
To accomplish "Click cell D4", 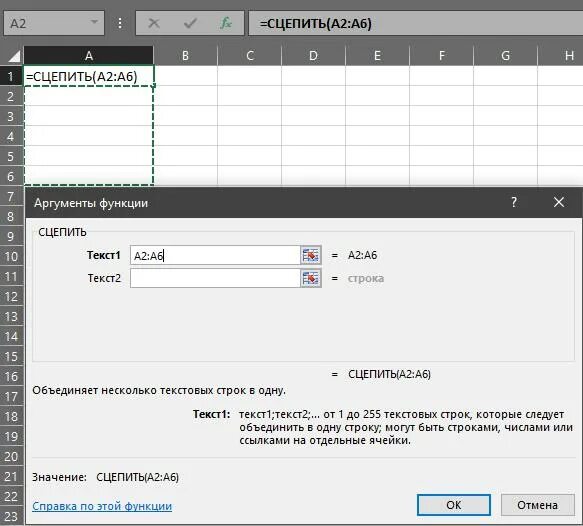I will (313, 136).
